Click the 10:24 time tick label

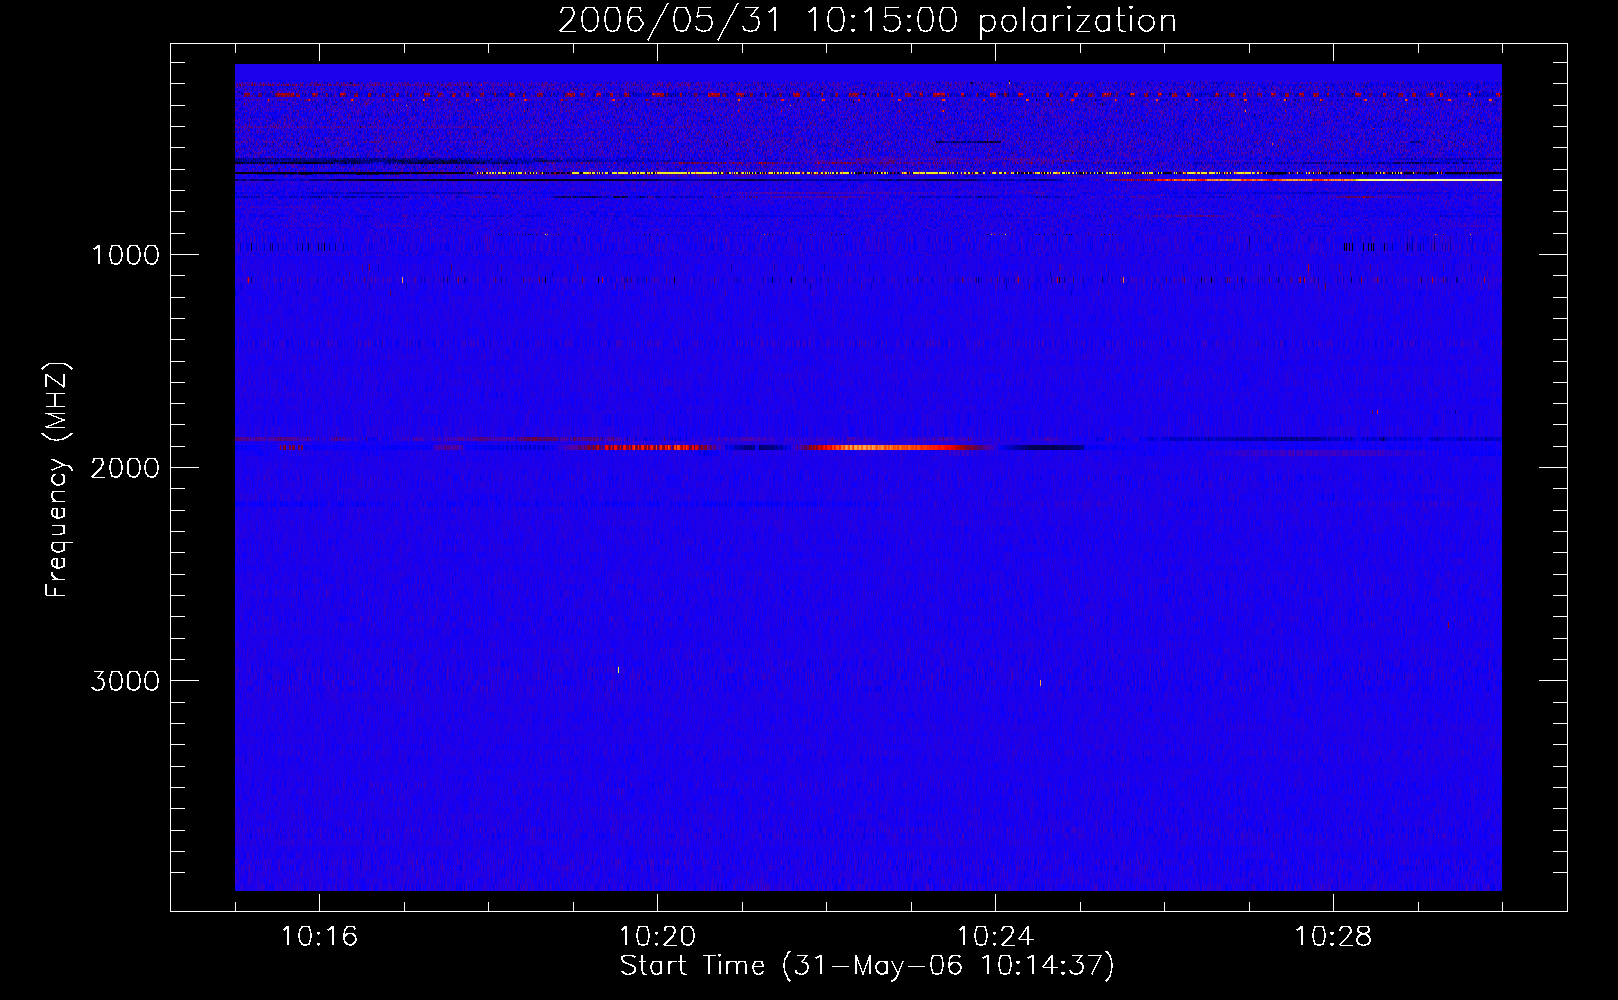[995, 937]
